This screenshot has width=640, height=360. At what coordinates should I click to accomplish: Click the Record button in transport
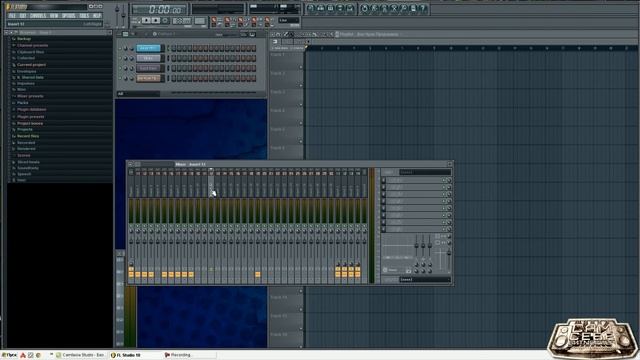[x=165, y=20]
